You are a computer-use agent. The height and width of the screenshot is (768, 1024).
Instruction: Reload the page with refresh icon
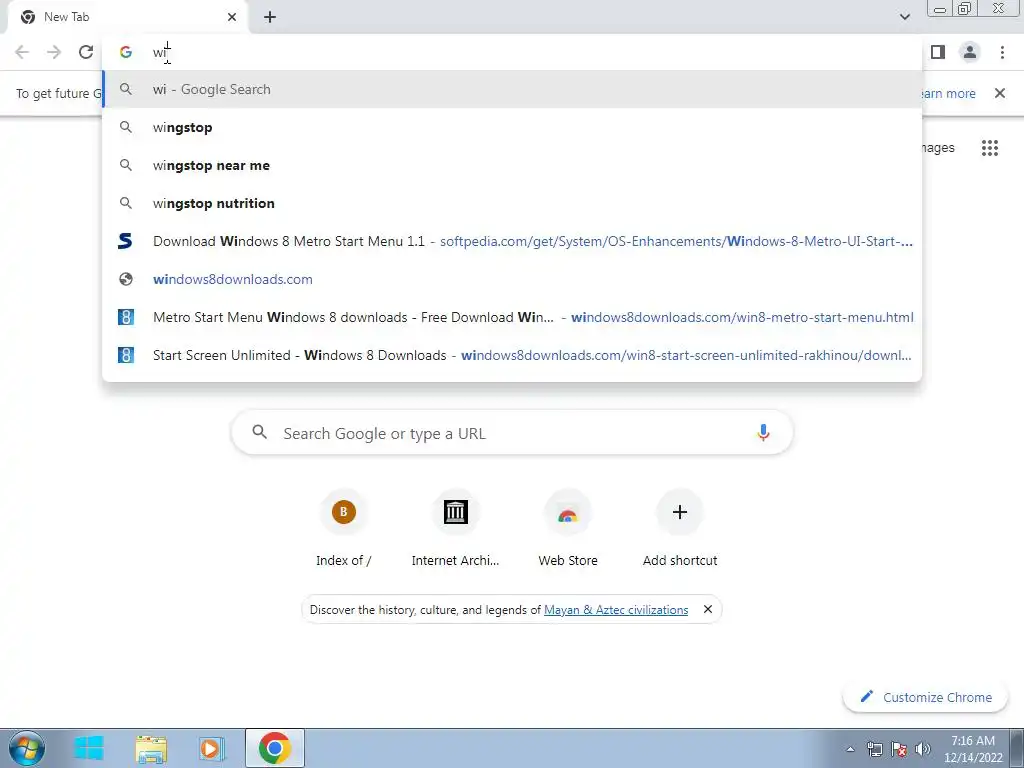86,52
